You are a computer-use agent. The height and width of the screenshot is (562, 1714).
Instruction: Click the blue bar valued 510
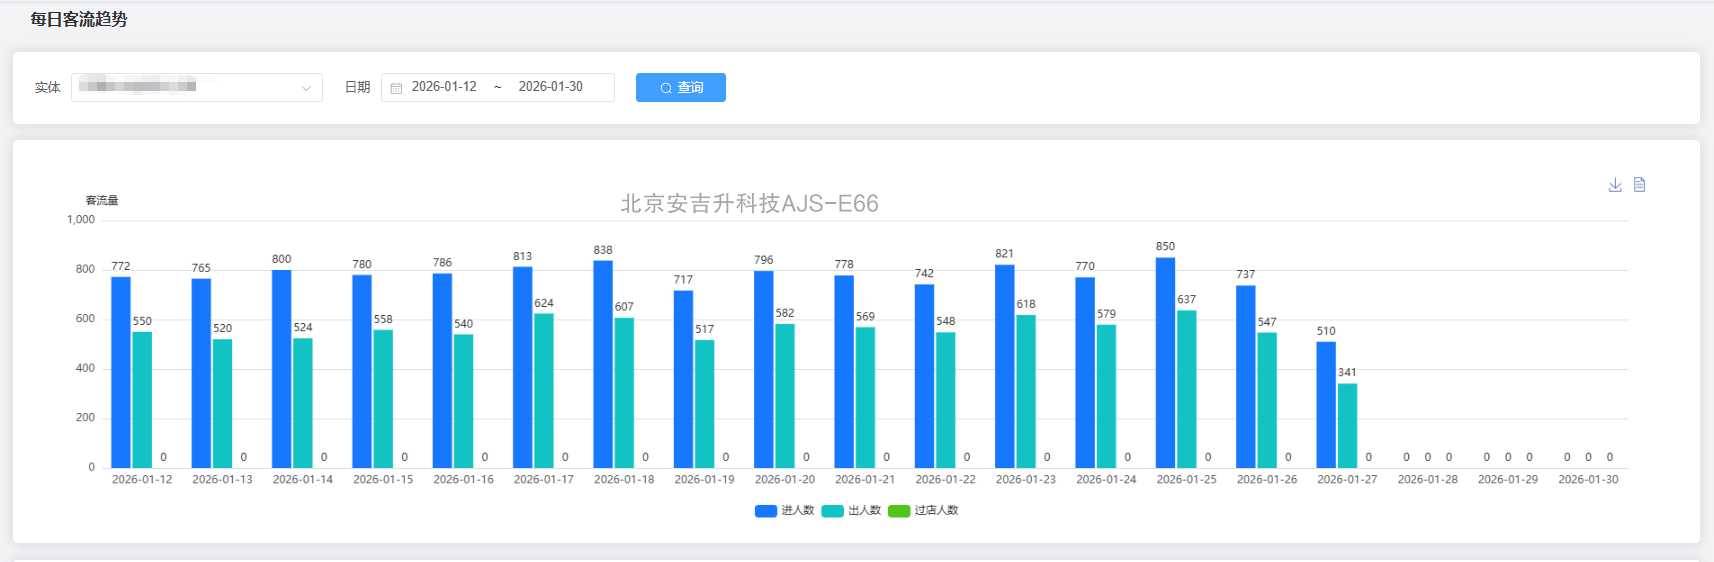1326,405
